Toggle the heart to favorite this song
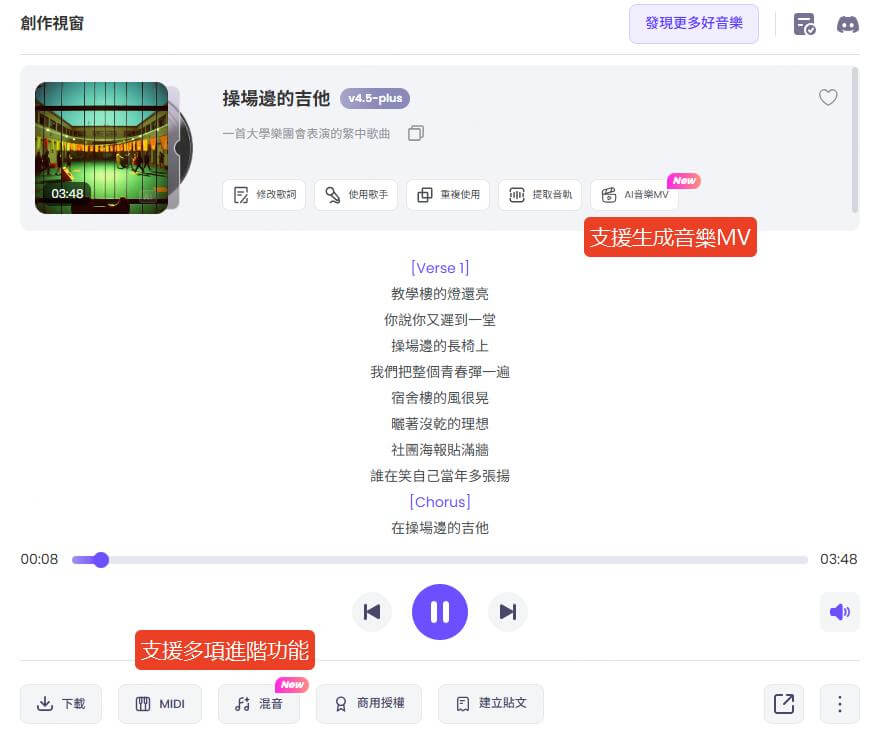This screenshot has width=879, height=734. click(x=828, y=98)
